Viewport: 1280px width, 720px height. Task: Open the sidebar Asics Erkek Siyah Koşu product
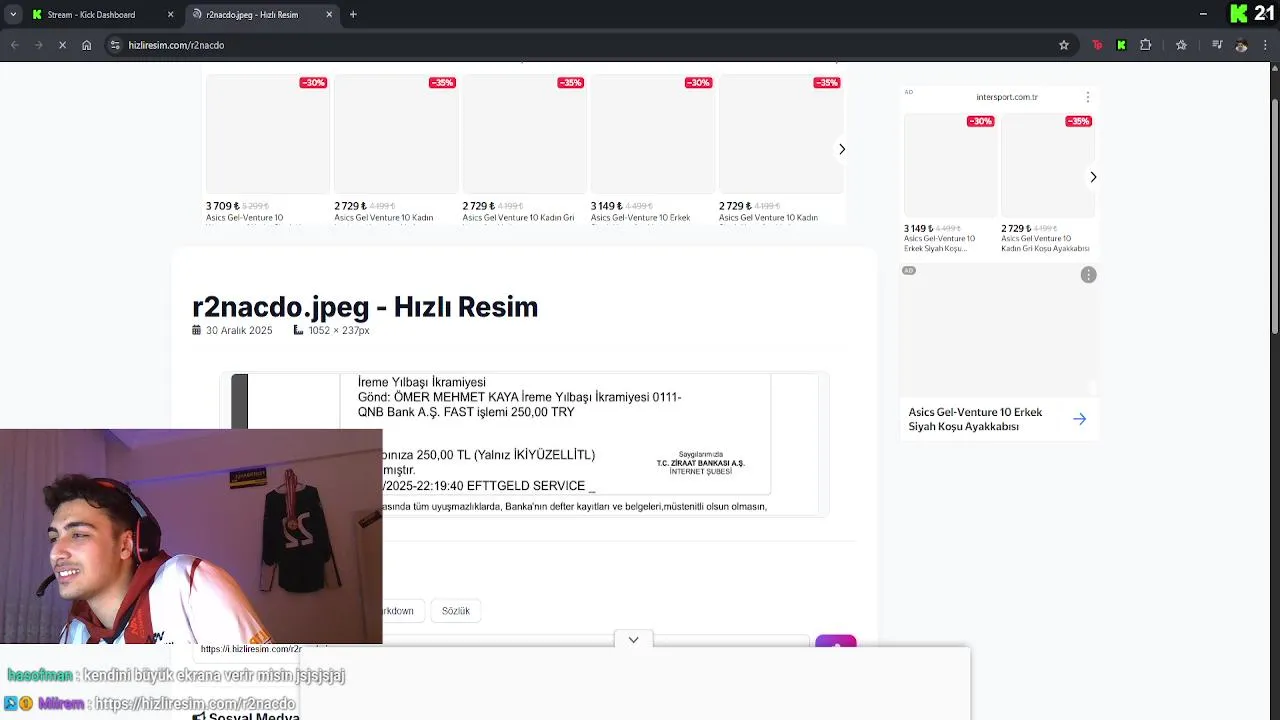pyautogui.click(x=950, y=184)
